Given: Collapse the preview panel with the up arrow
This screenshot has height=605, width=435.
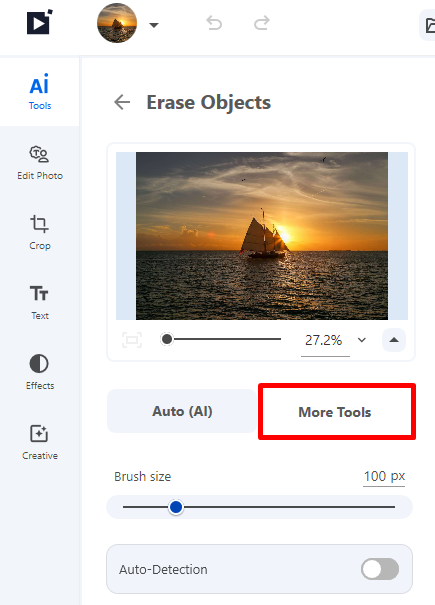Looking at the screenshot, I should pos(394,340).
